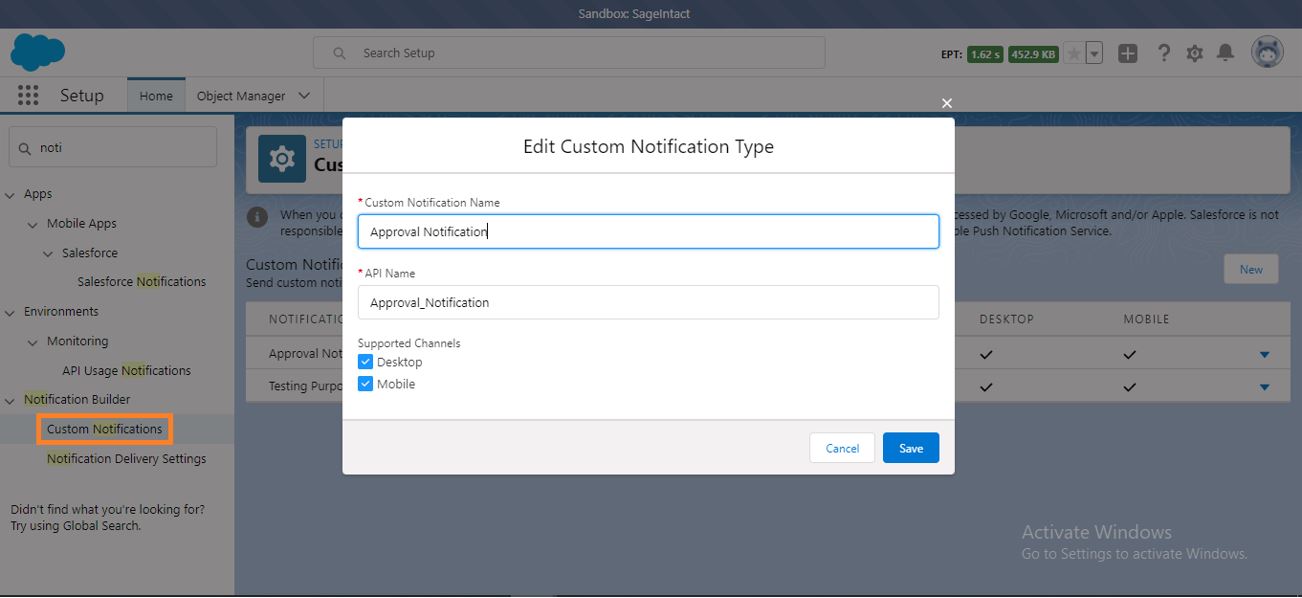
Task: Open row actions for Testing Purpose row
Action: point(1265,387)
